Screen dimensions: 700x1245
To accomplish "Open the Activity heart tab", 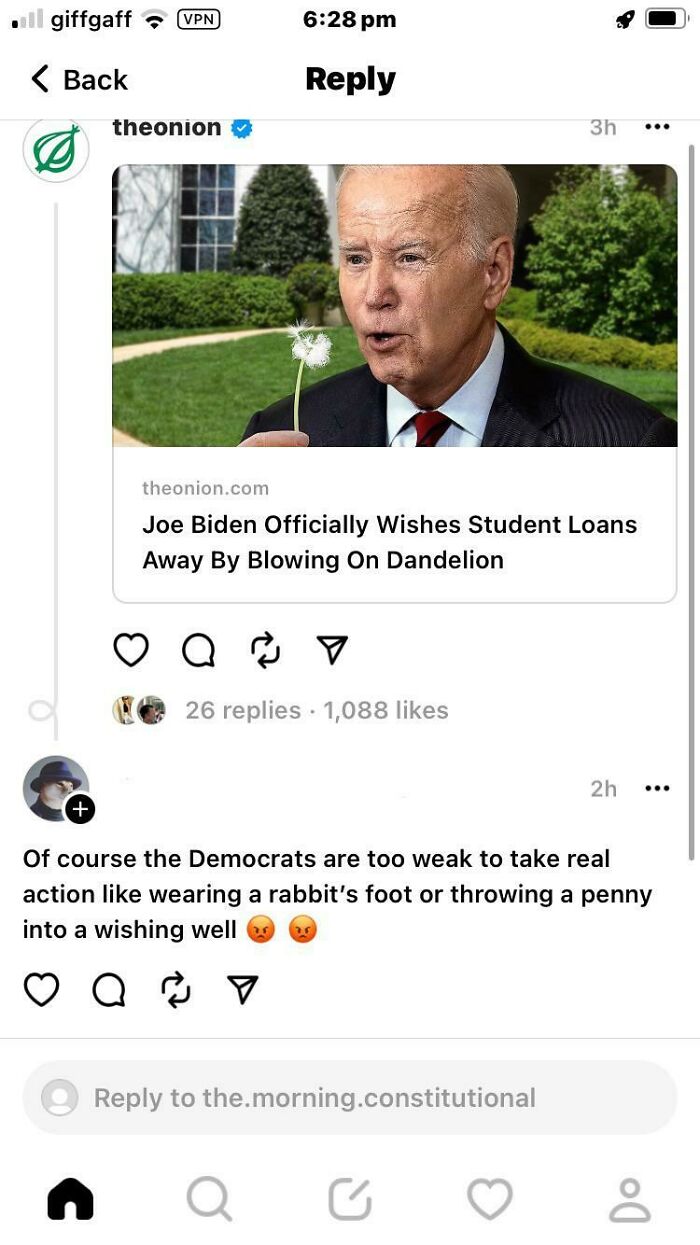I will (489, 1196).
